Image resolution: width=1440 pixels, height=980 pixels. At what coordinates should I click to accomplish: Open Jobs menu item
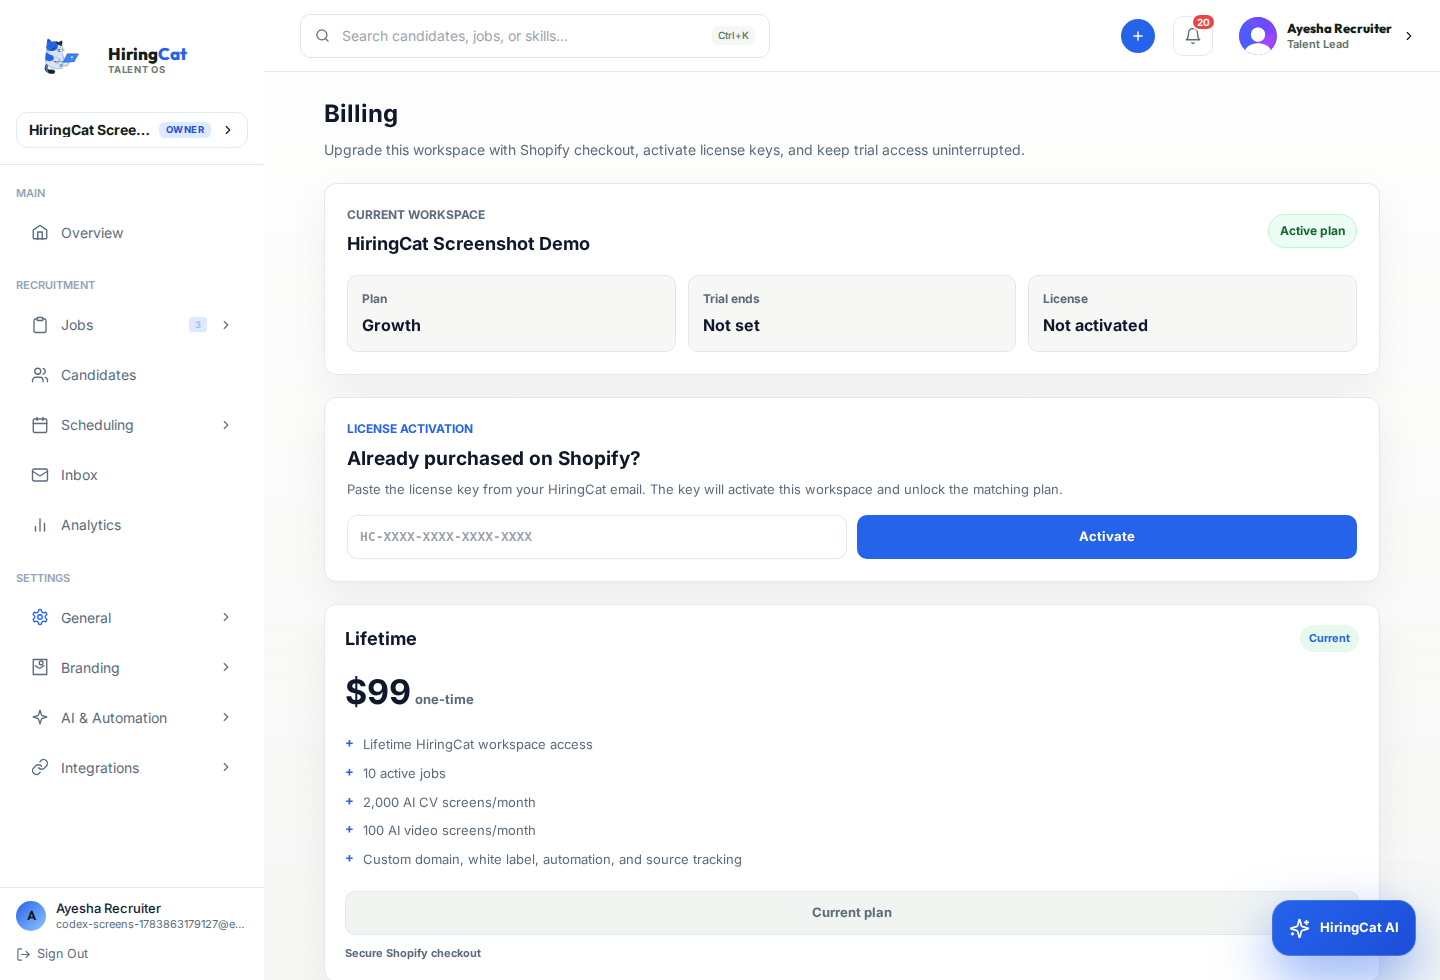132,325
